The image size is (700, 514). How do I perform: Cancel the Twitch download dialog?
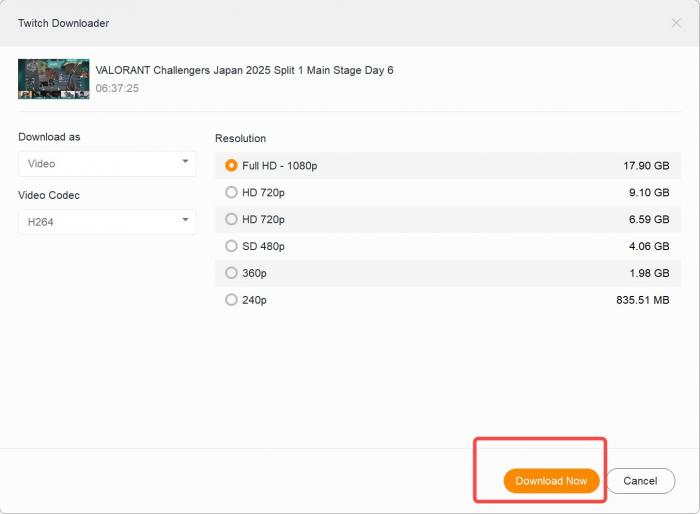(x=640, y=481)
